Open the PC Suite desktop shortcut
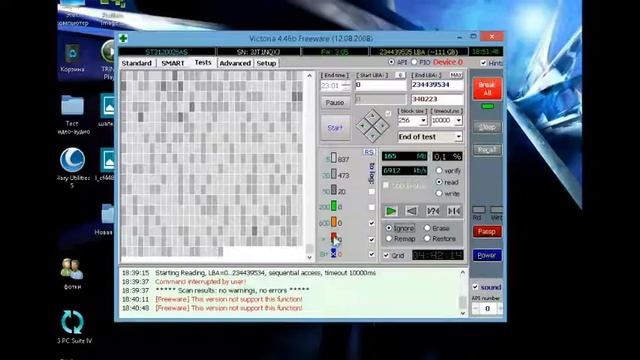 pos(73,327)
